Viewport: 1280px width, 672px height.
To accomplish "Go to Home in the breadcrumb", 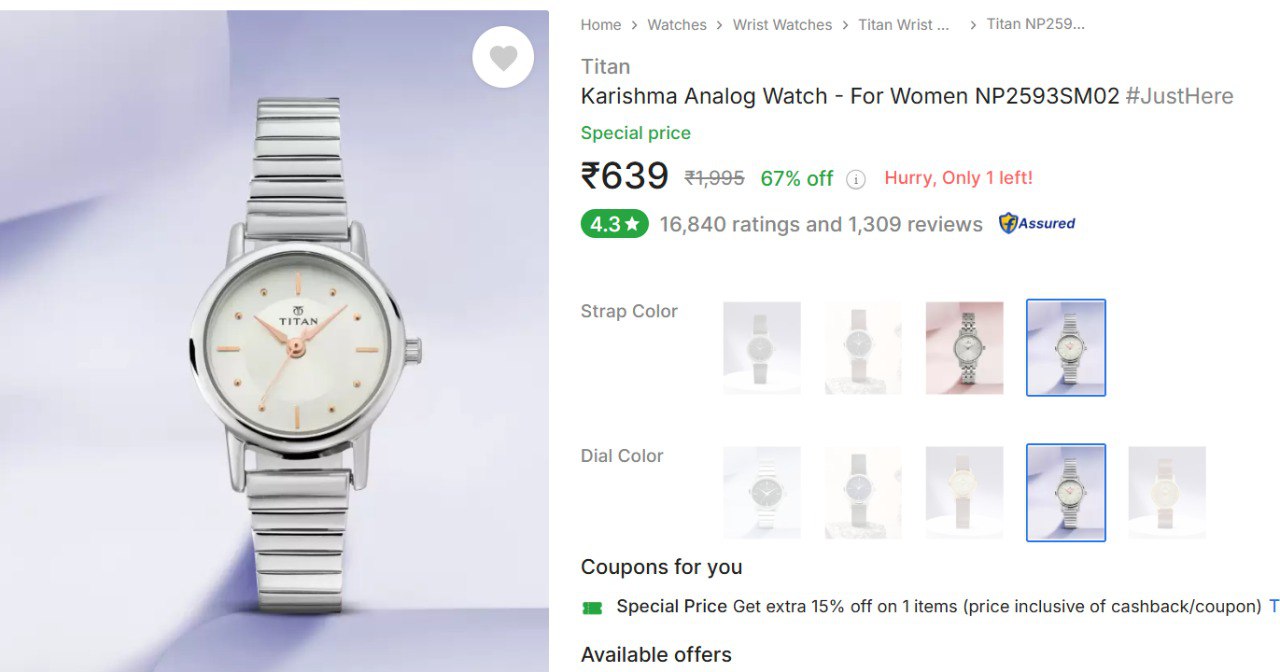I will pos(601,25).
